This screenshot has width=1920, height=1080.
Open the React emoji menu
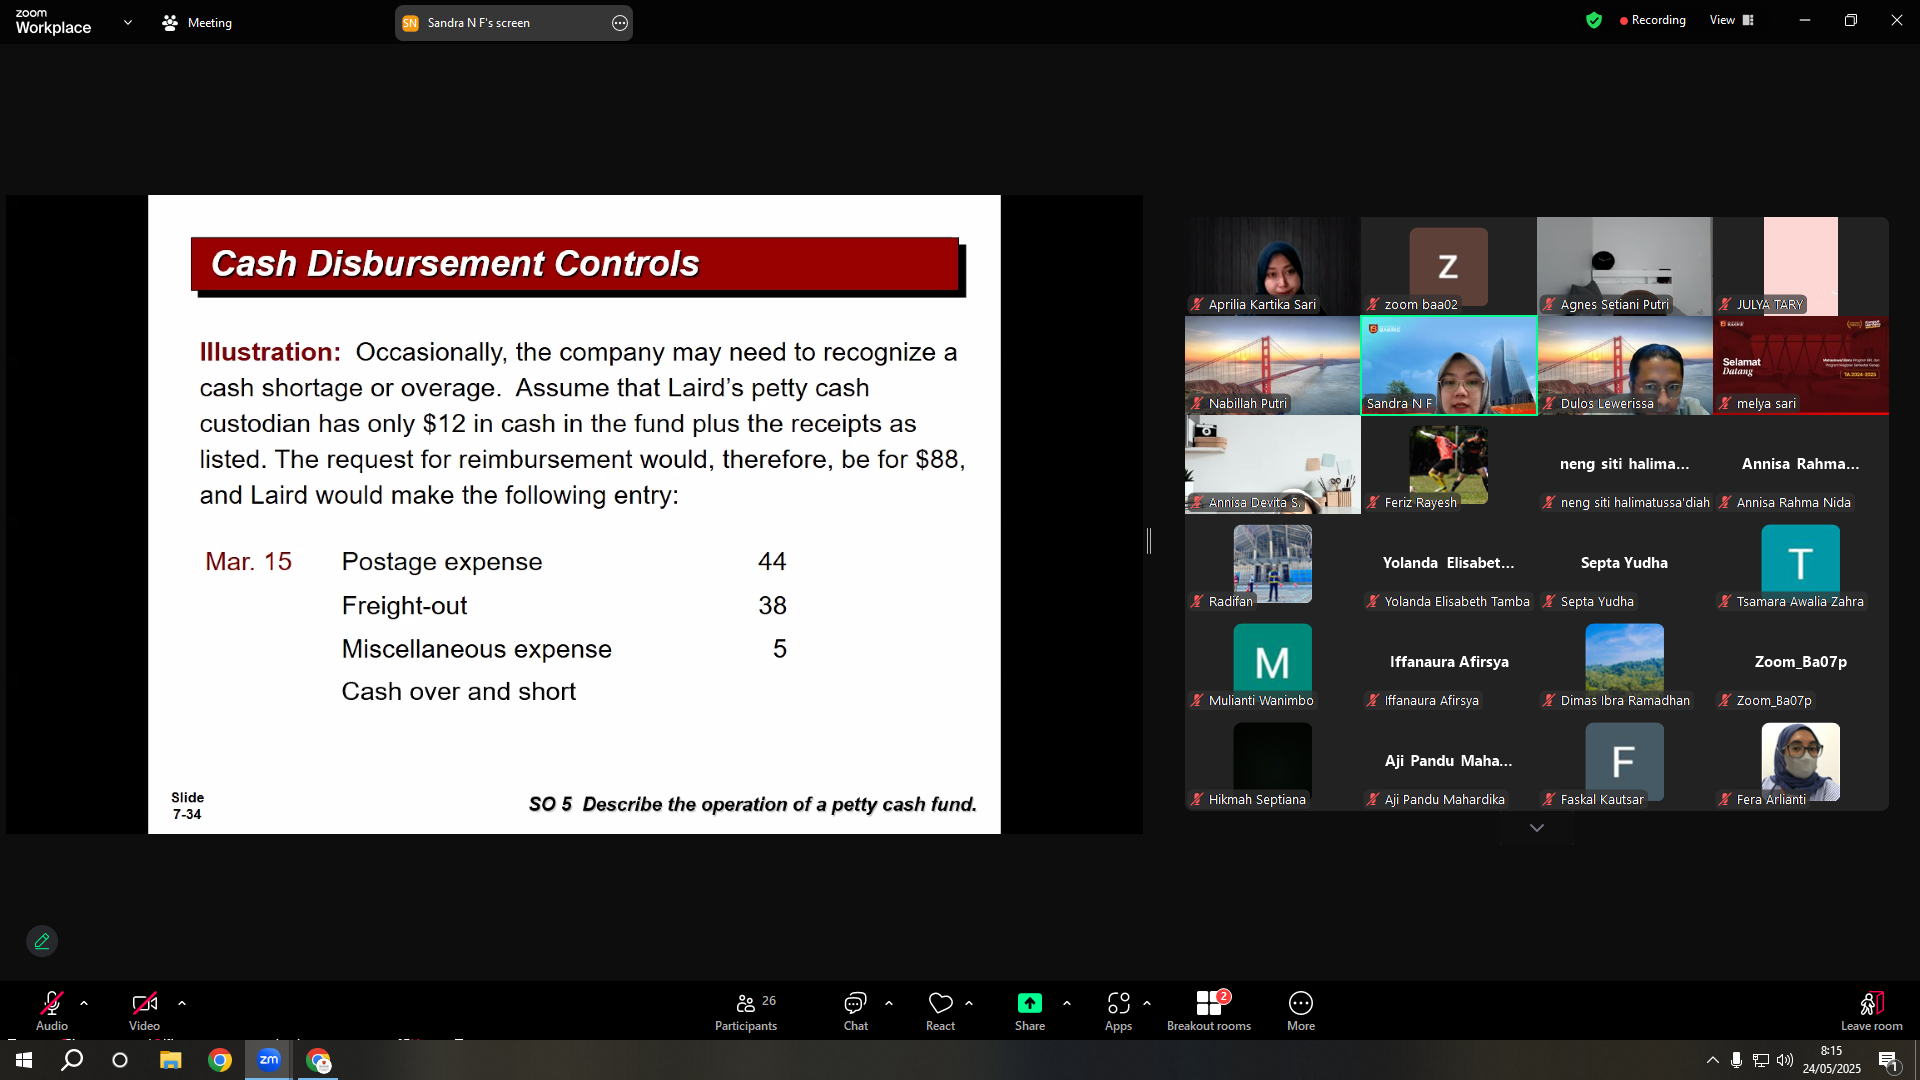click(x=940, y=1011)
